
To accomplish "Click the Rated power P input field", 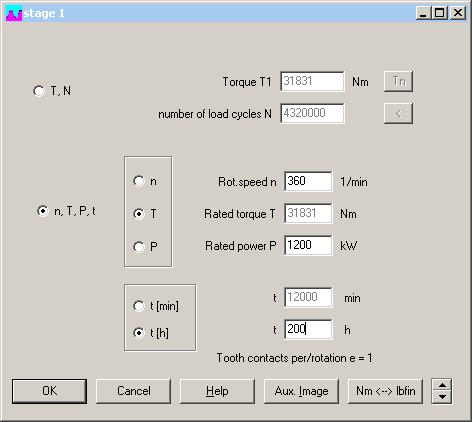I will click(308, 245).
